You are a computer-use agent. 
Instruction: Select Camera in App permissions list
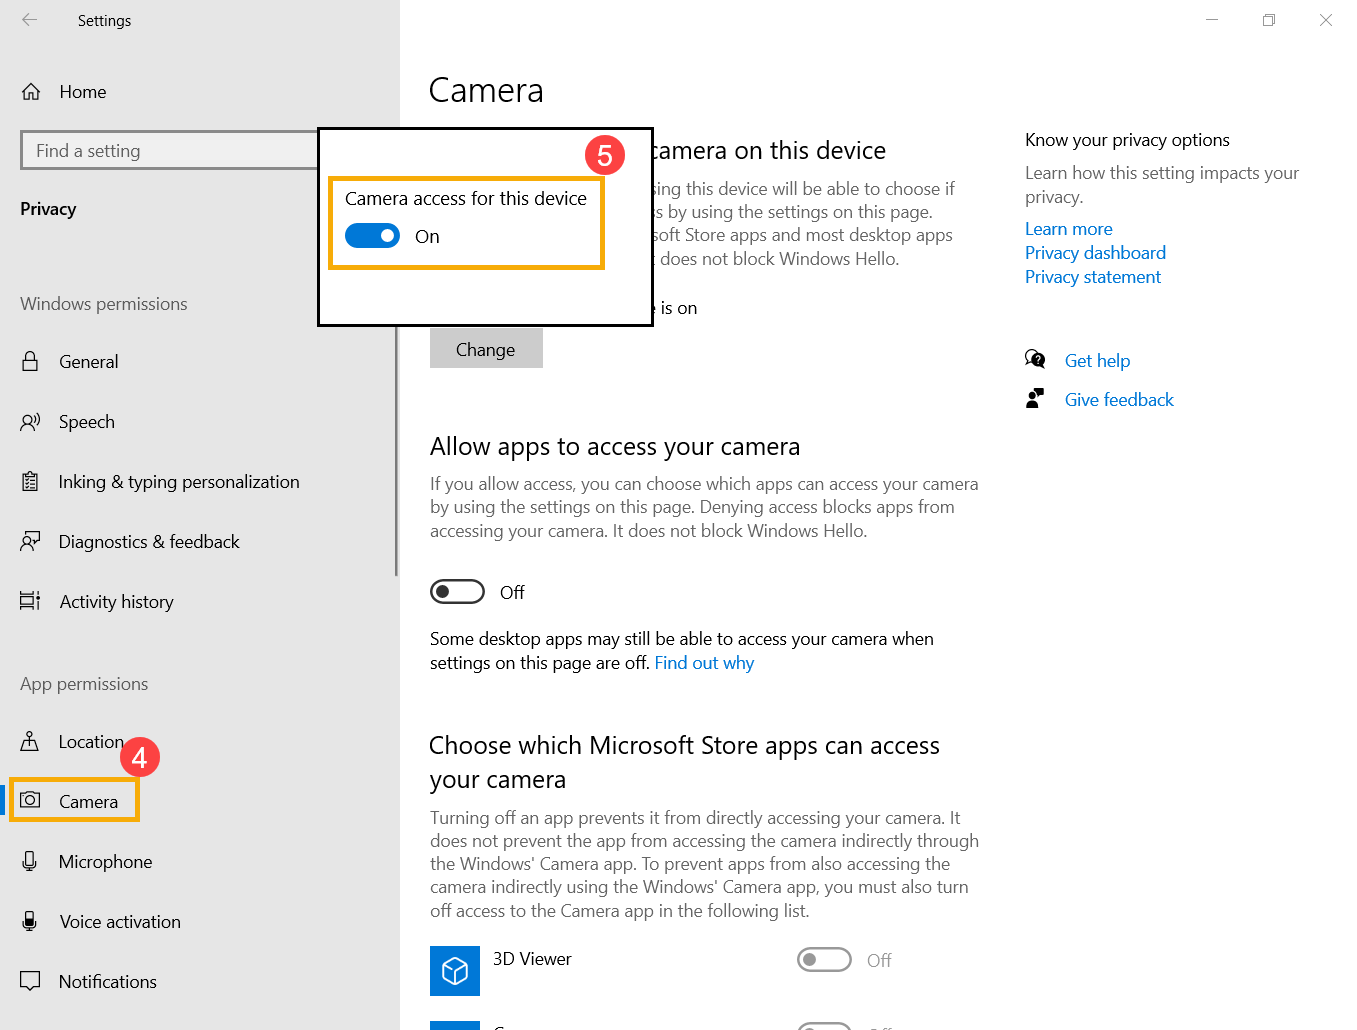pyautogui.click(x=88, y=802)
